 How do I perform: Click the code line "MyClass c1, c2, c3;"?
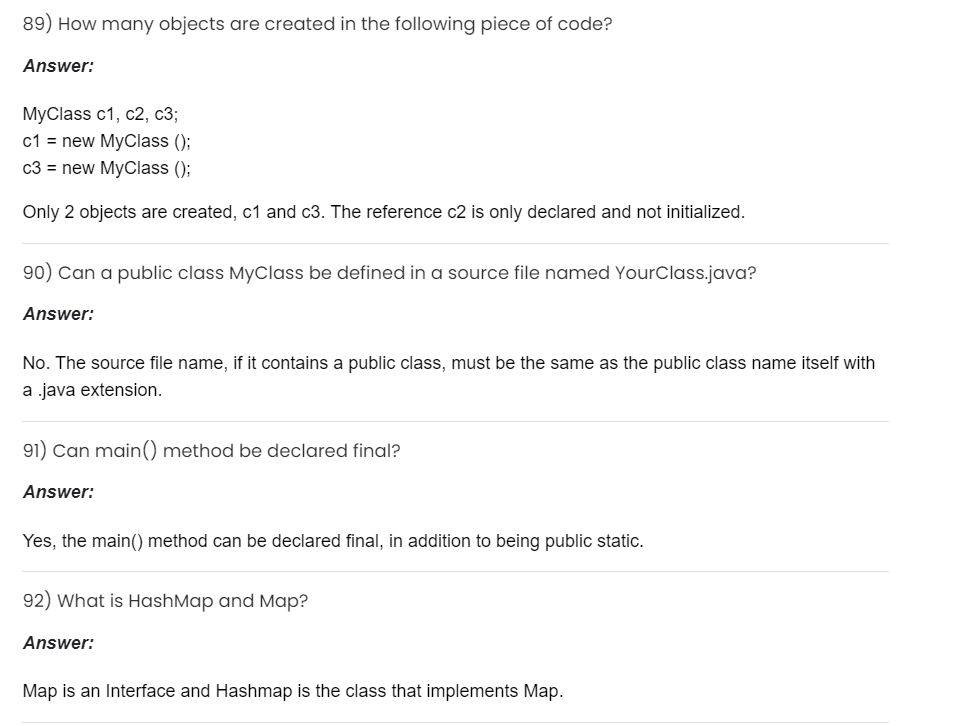pyautogui.click(x=100, y=114)
